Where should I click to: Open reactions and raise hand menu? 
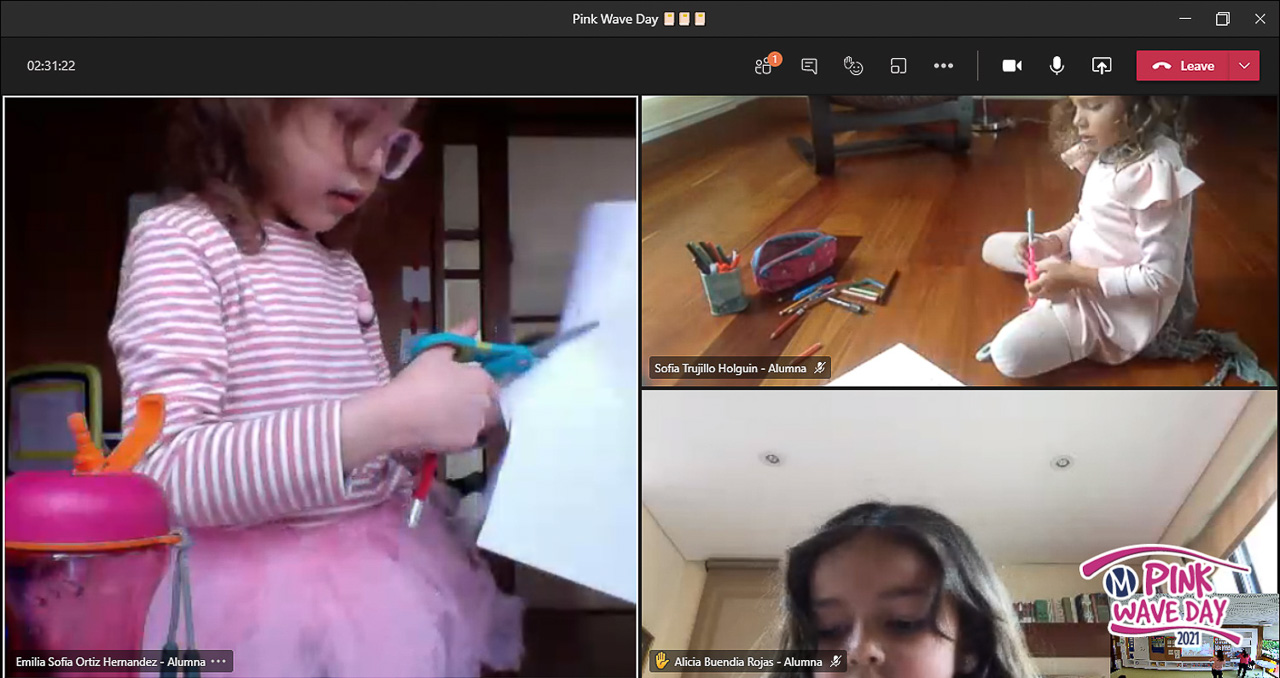coord(853,66)
